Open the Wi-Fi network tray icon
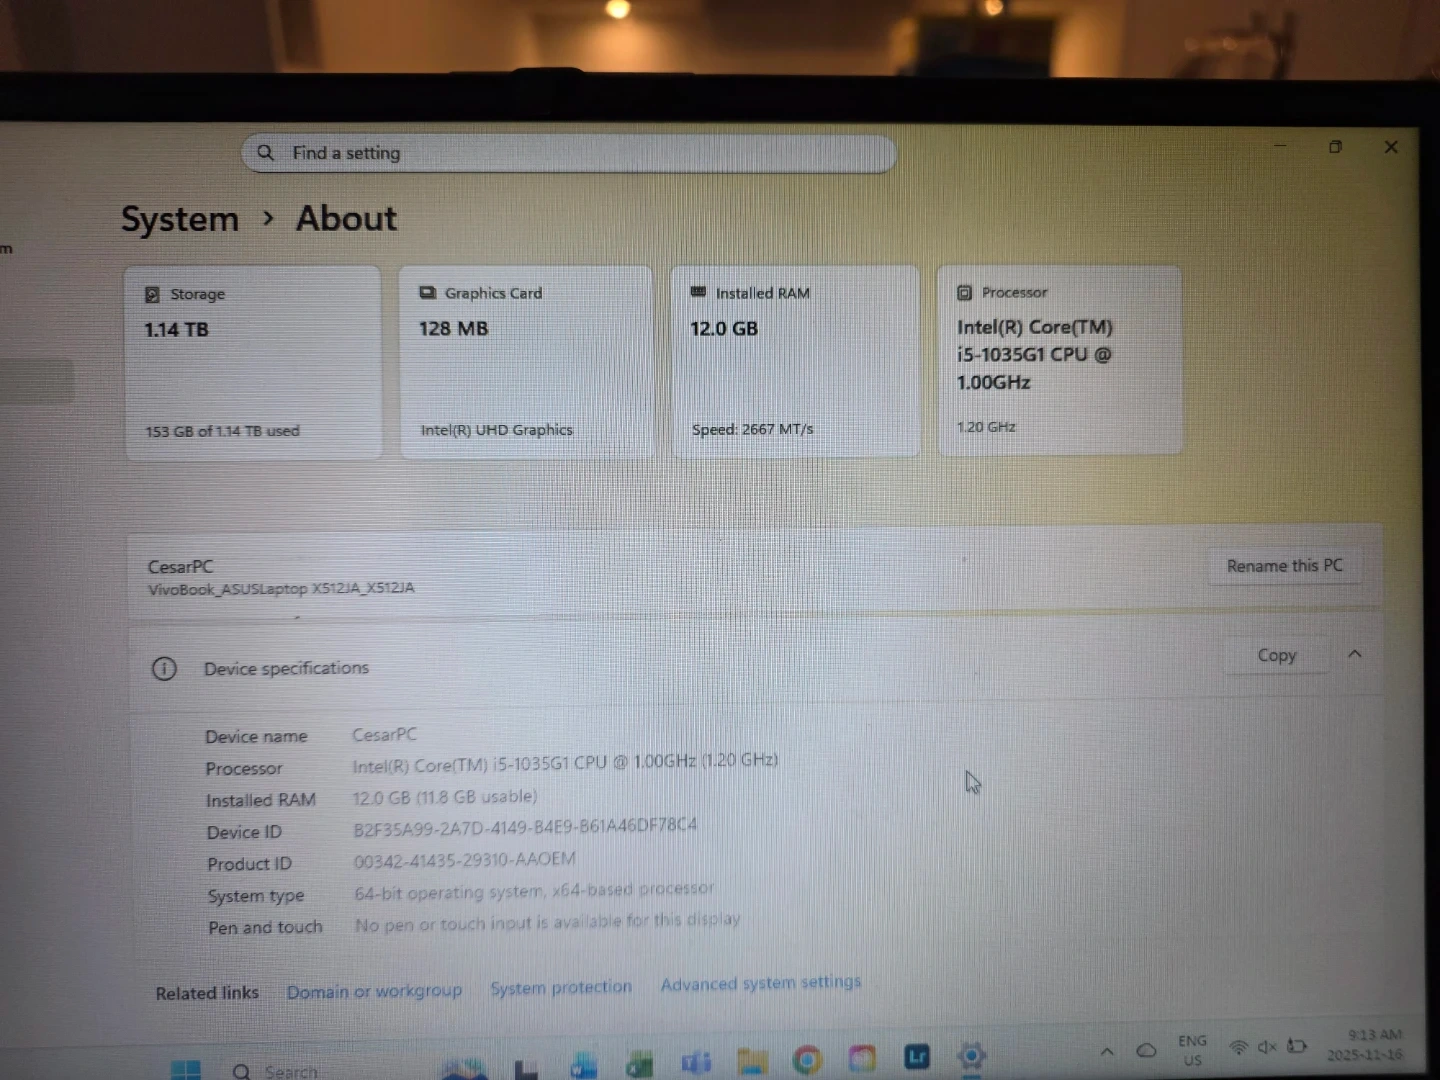Screen dimensions: 1440x1080 1238,1047
